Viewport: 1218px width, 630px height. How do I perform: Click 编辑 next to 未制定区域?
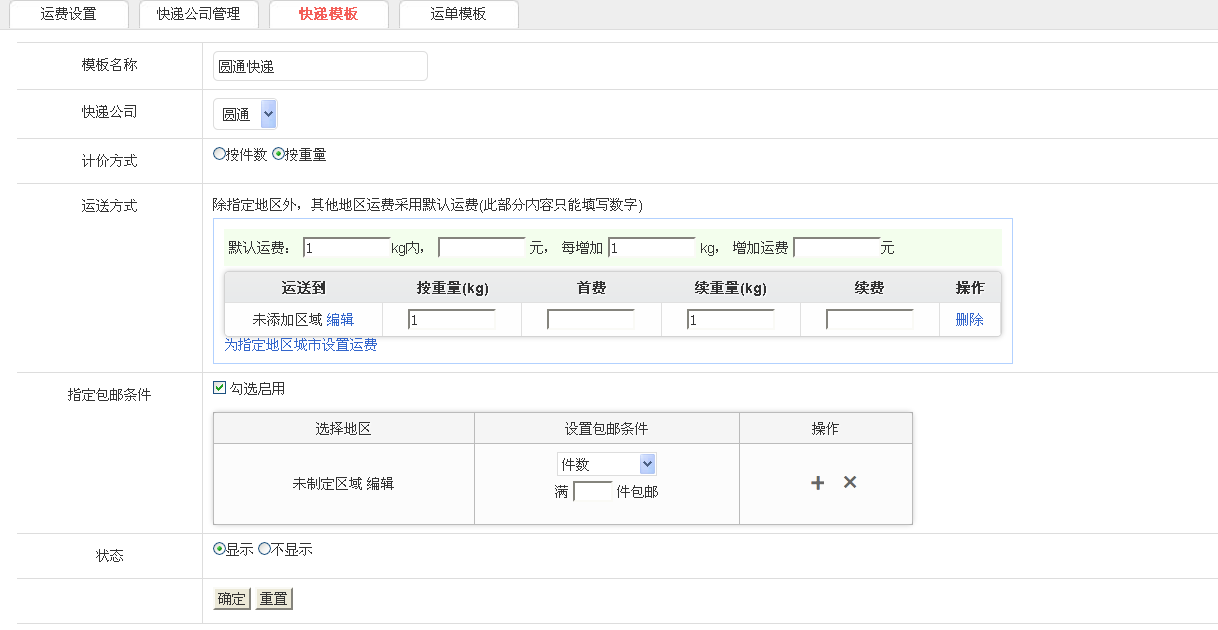(x=380, y=484)
